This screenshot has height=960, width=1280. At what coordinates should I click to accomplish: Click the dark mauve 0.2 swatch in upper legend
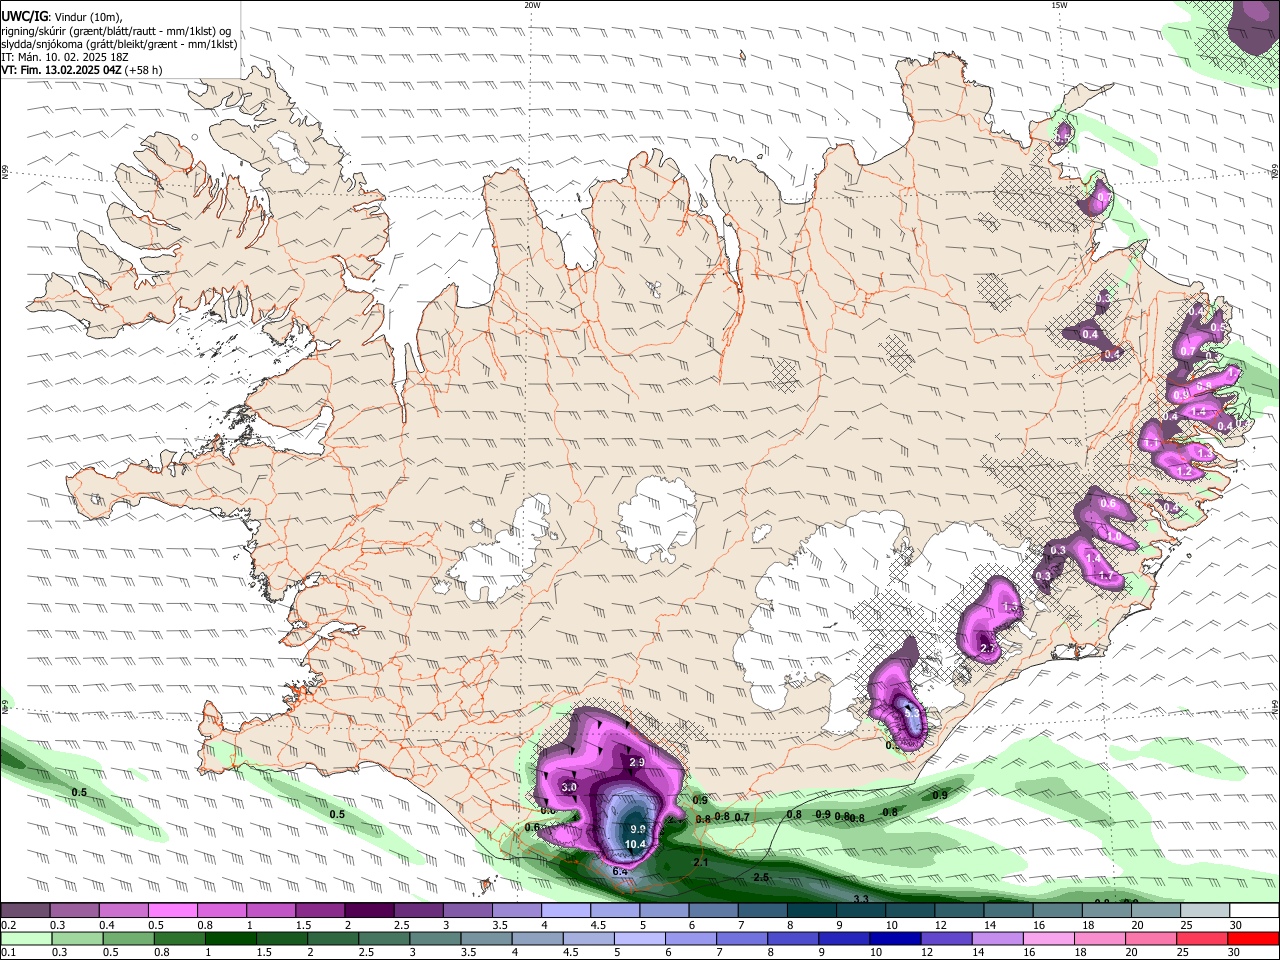click(25, 910)
